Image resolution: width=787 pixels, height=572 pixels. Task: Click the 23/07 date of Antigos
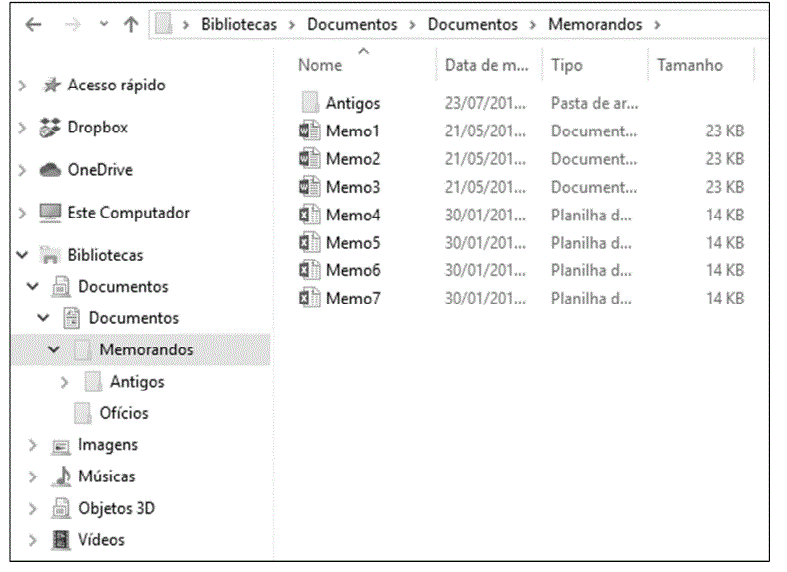(485, 103)
